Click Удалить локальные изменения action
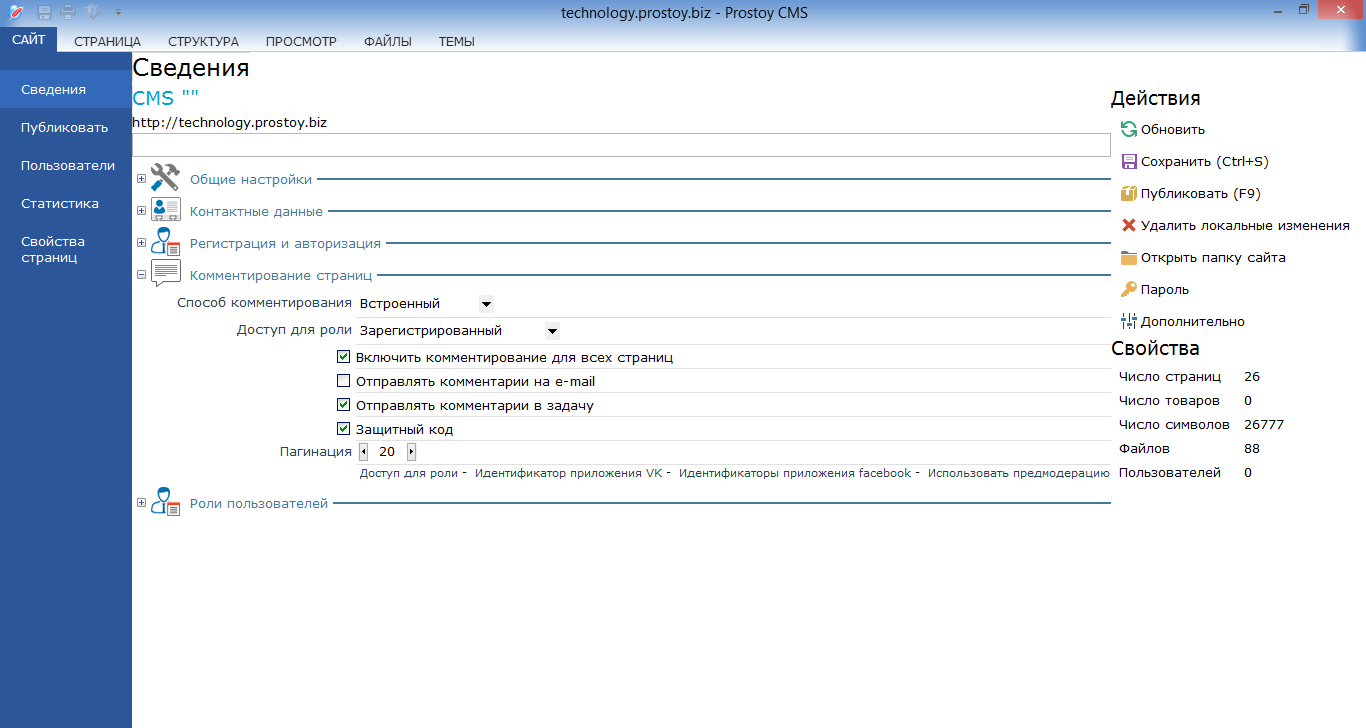This screenshot has height=728, width=1366. pos(1245,225)
